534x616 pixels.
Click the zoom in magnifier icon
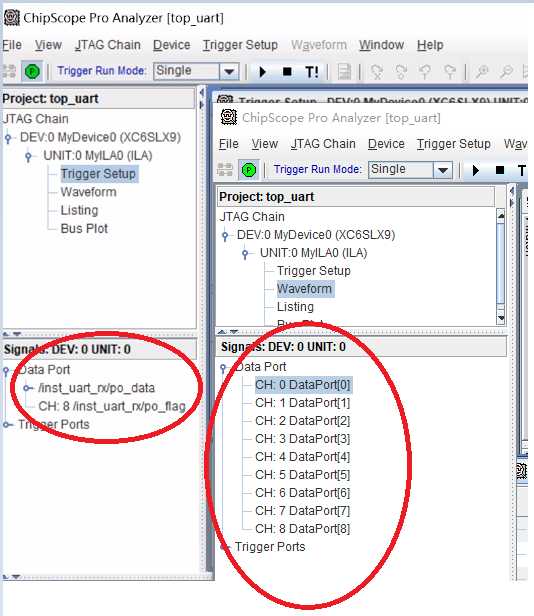(x=482, y=72)
